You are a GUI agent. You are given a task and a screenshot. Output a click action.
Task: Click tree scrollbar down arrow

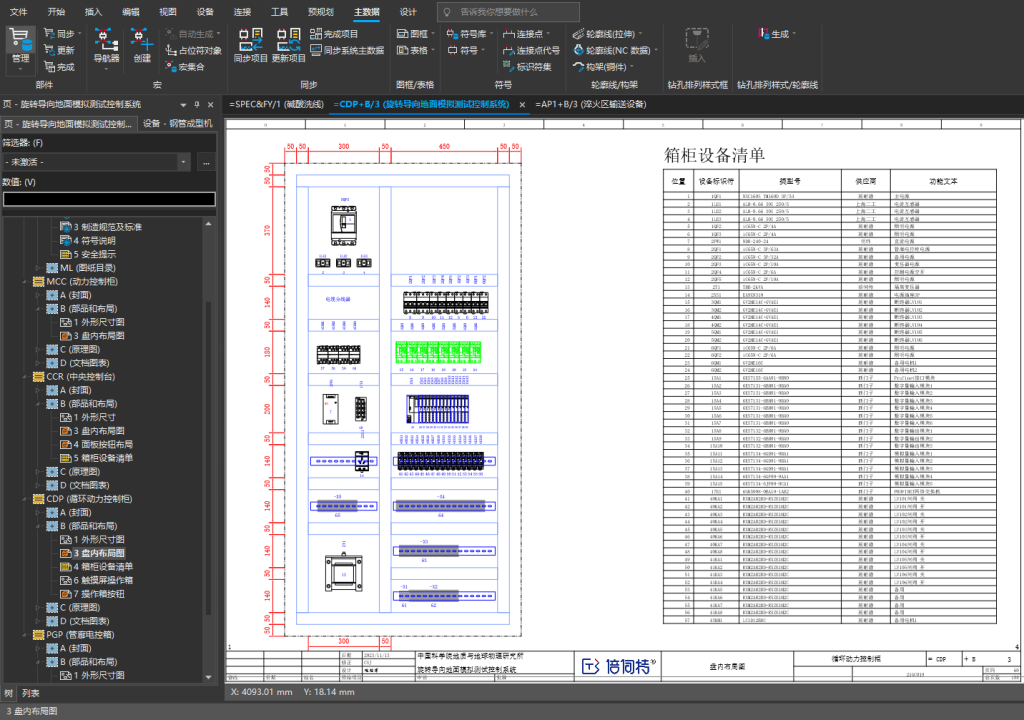(208, 677)
